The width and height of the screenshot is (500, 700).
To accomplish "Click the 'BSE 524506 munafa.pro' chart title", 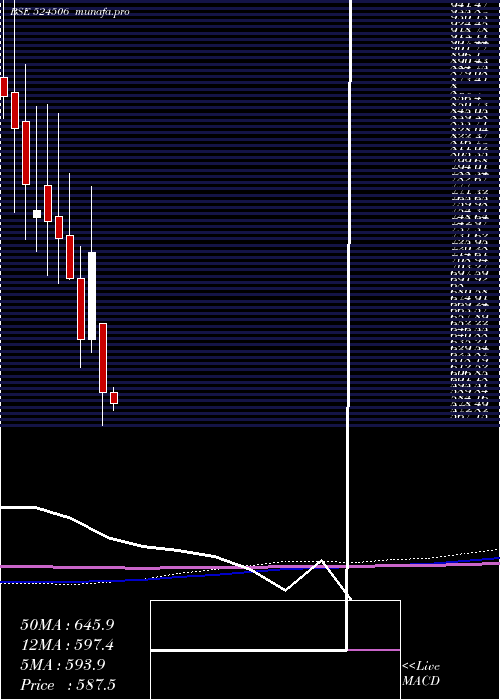I will 70,12.
